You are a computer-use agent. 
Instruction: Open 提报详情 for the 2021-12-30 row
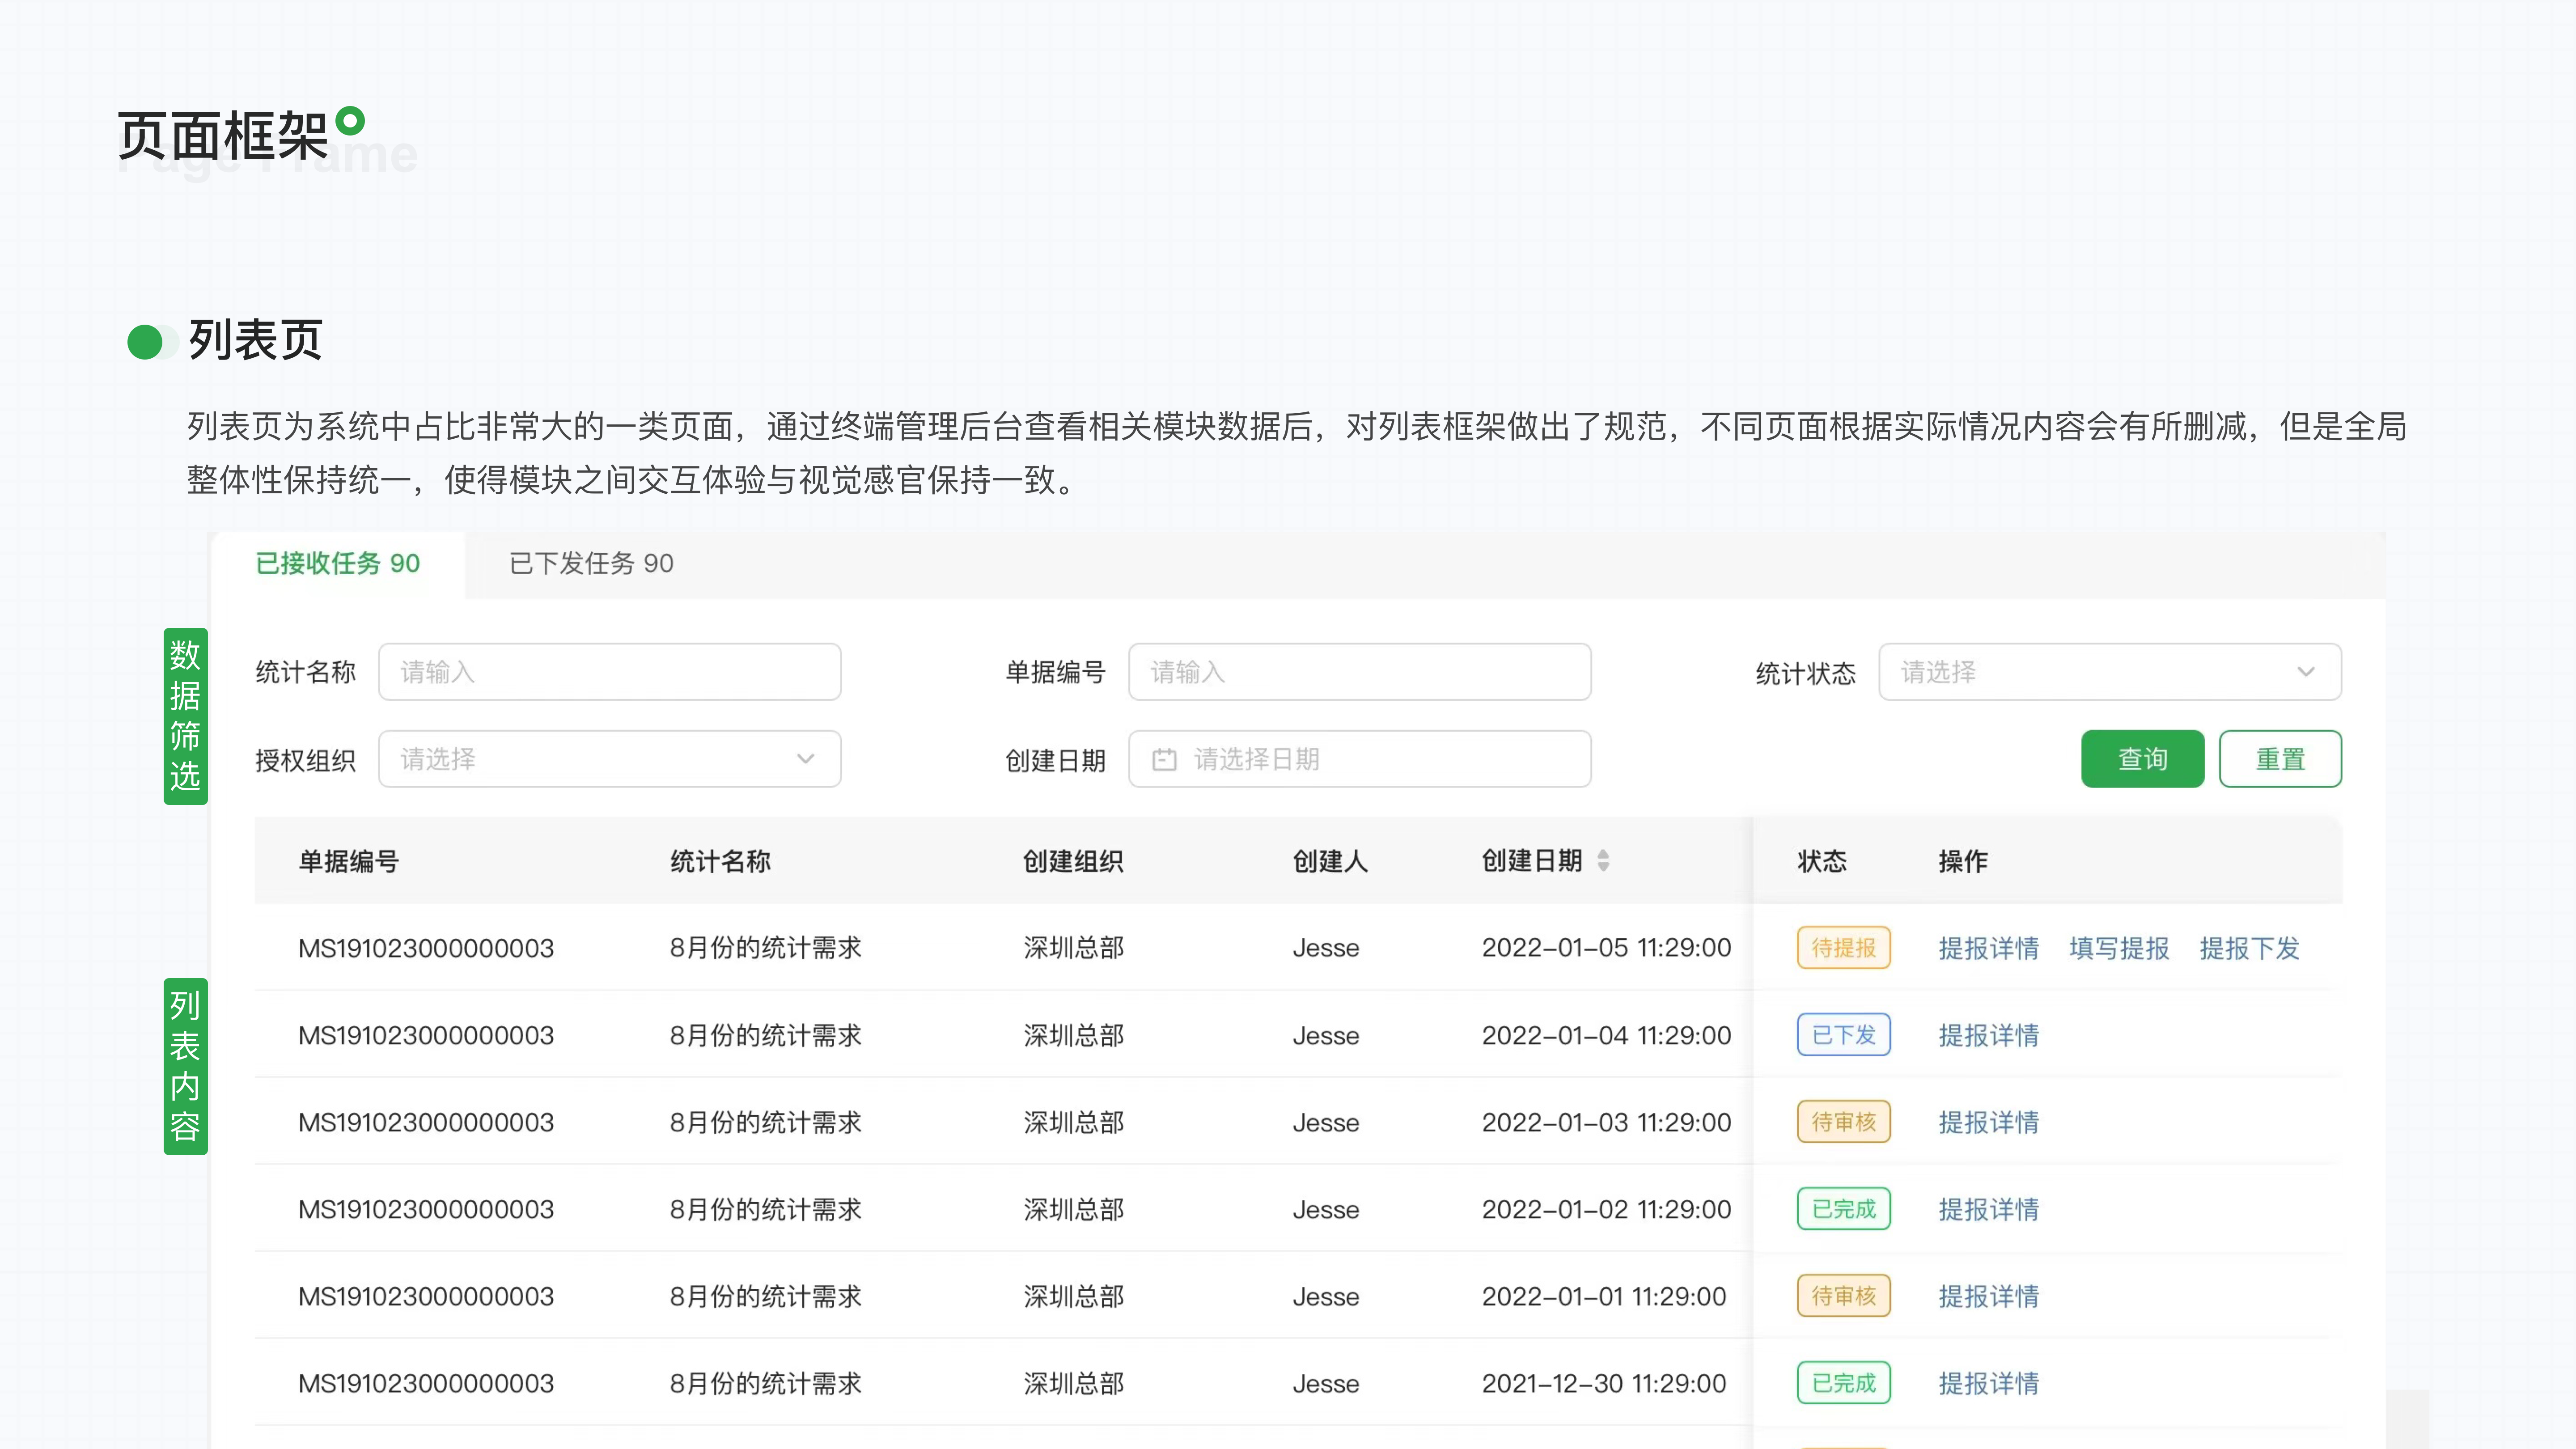[x=1989, y=1384]
